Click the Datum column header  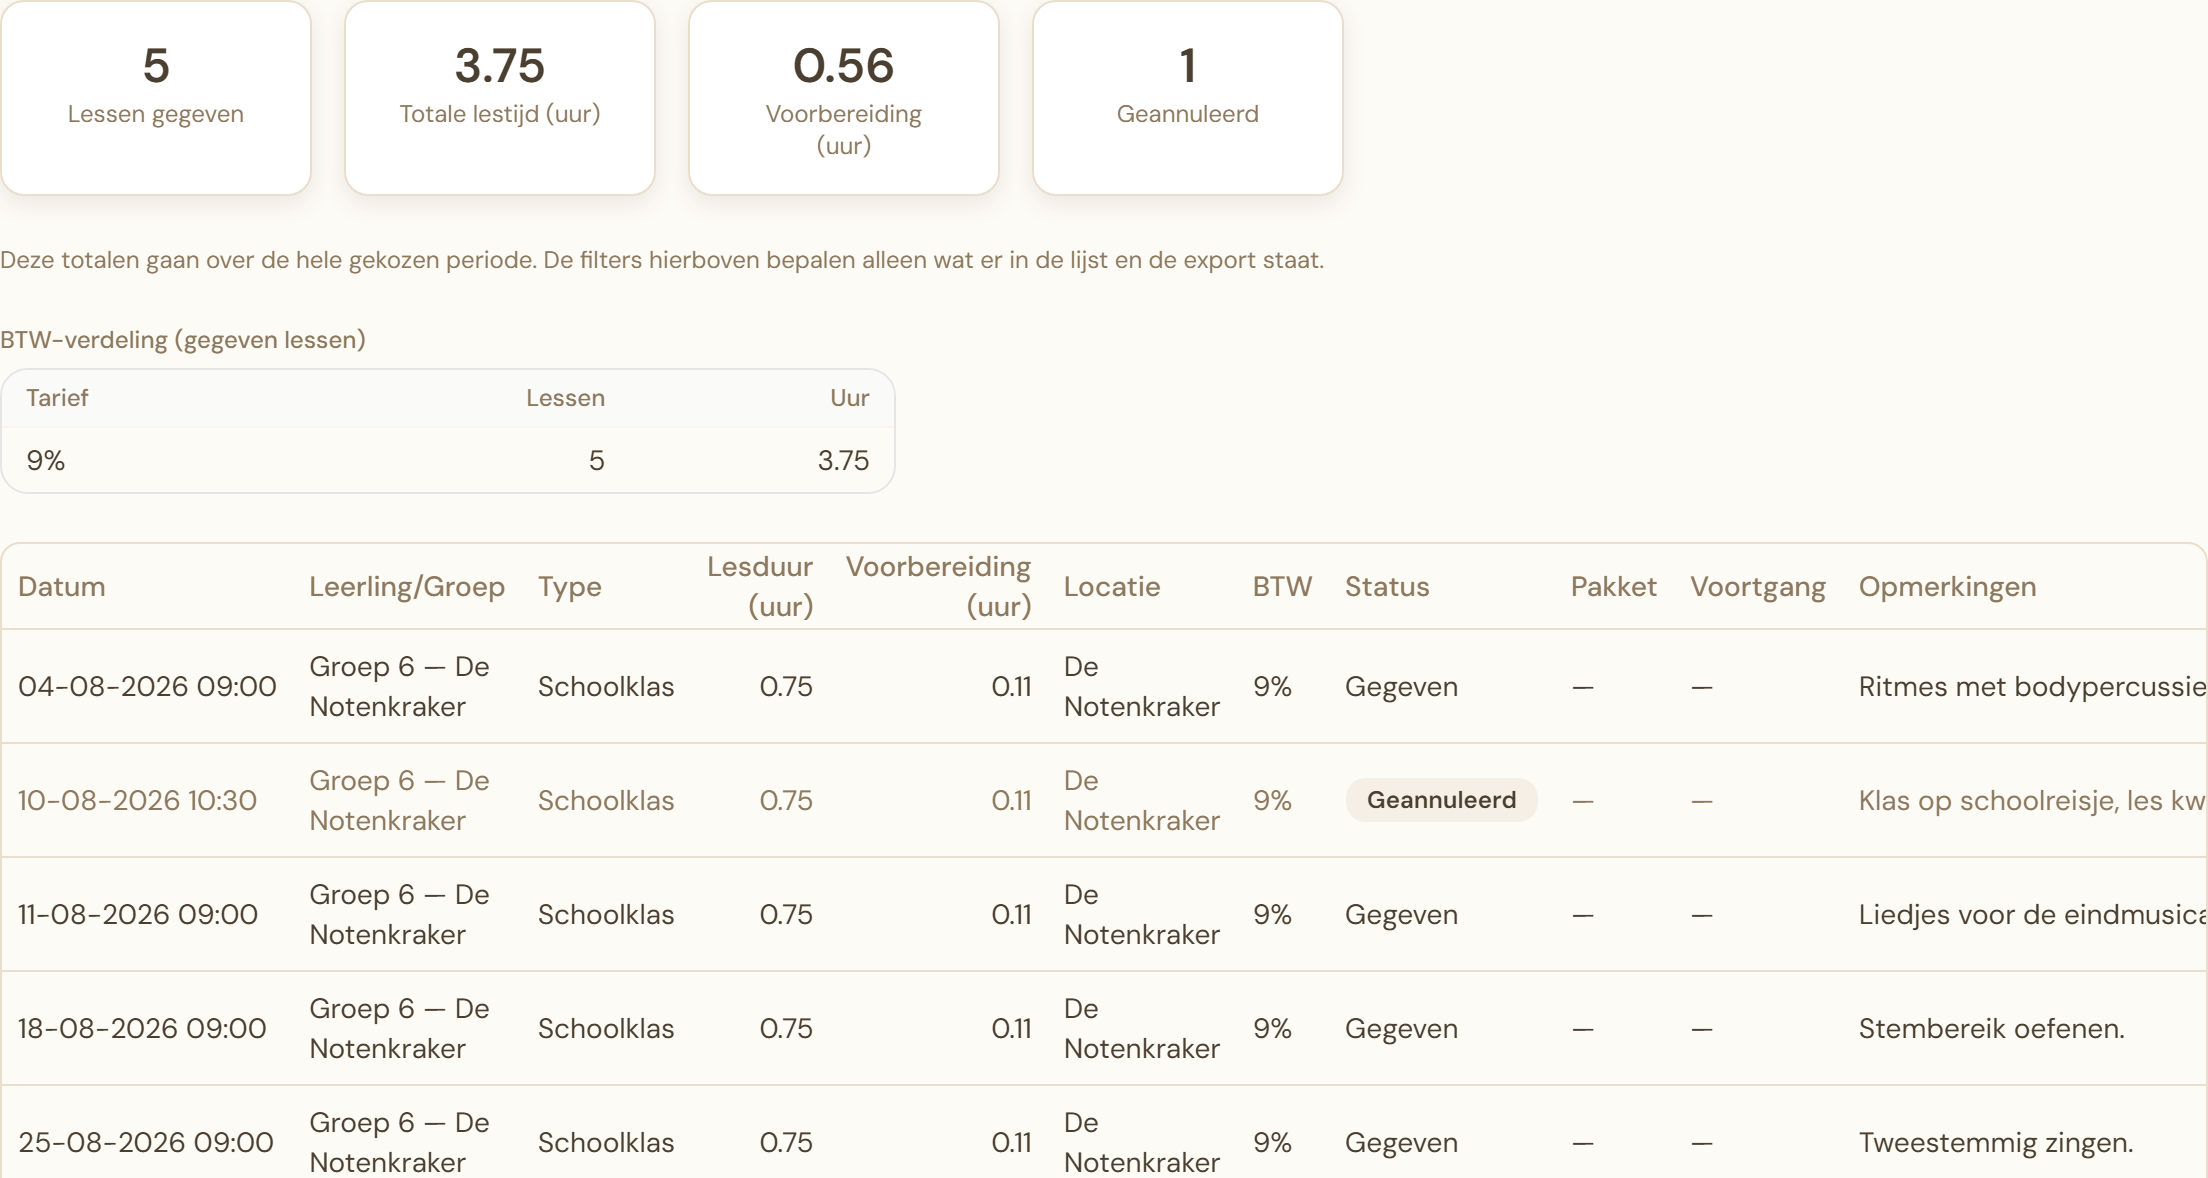[62, 587]
